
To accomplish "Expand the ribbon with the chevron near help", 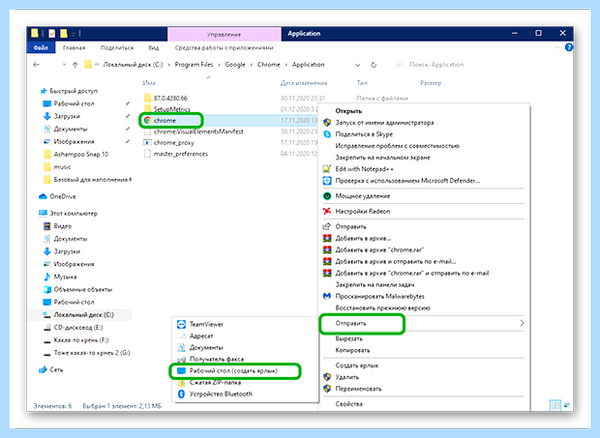I will click(557, 48).
